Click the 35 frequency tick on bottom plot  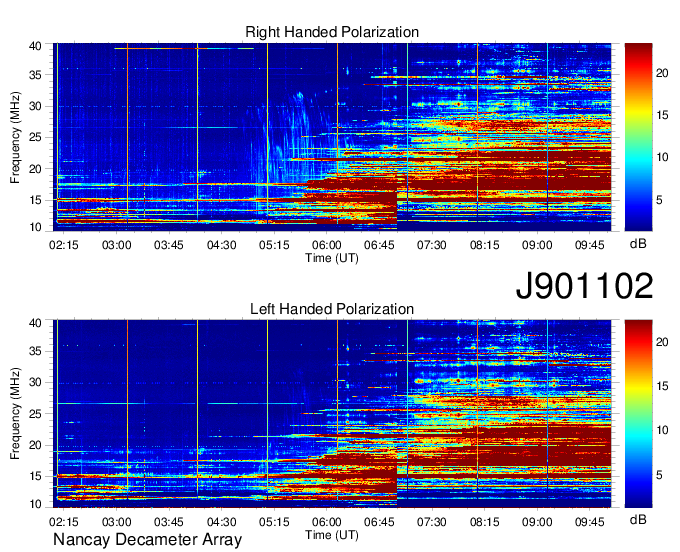[x=35, y=352]
